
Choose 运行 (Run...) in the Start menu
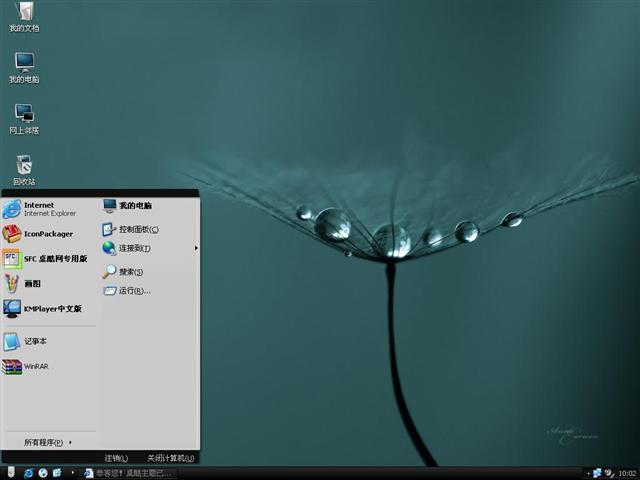(134, 291)
